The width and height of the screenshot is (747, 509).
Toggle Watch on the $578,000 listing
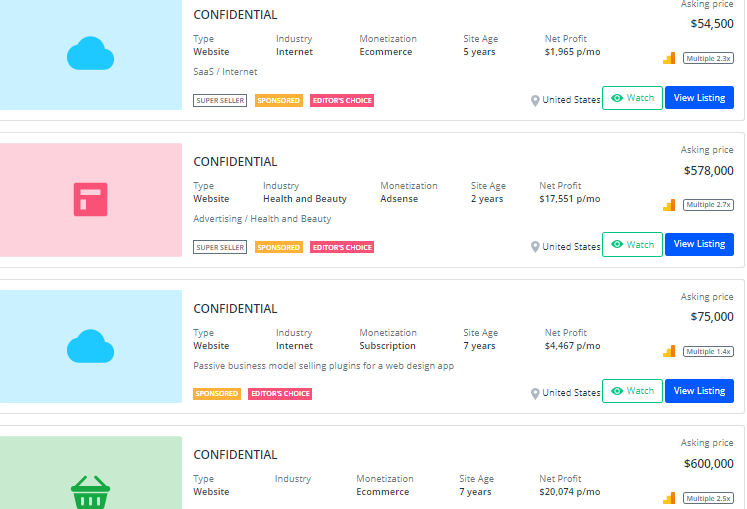(632, 244)
